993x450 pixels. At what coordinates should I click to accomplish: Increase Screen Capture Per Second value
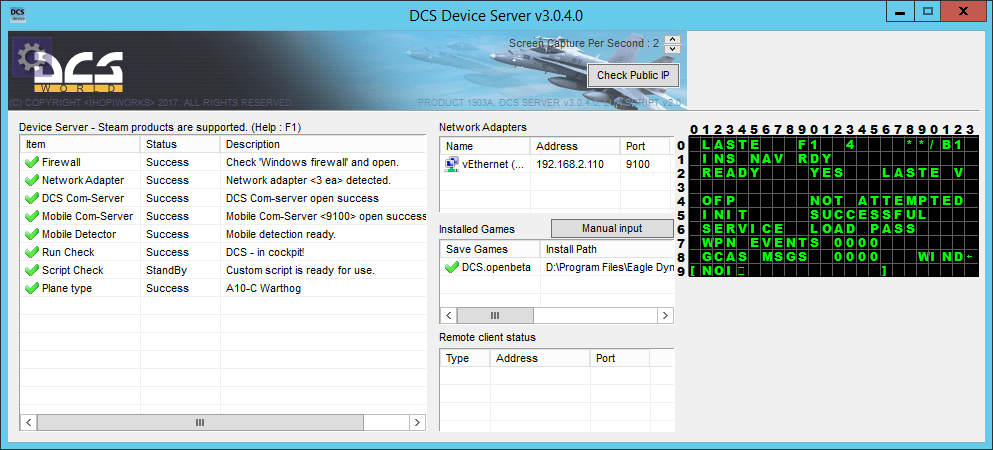[x=674, y=40]
